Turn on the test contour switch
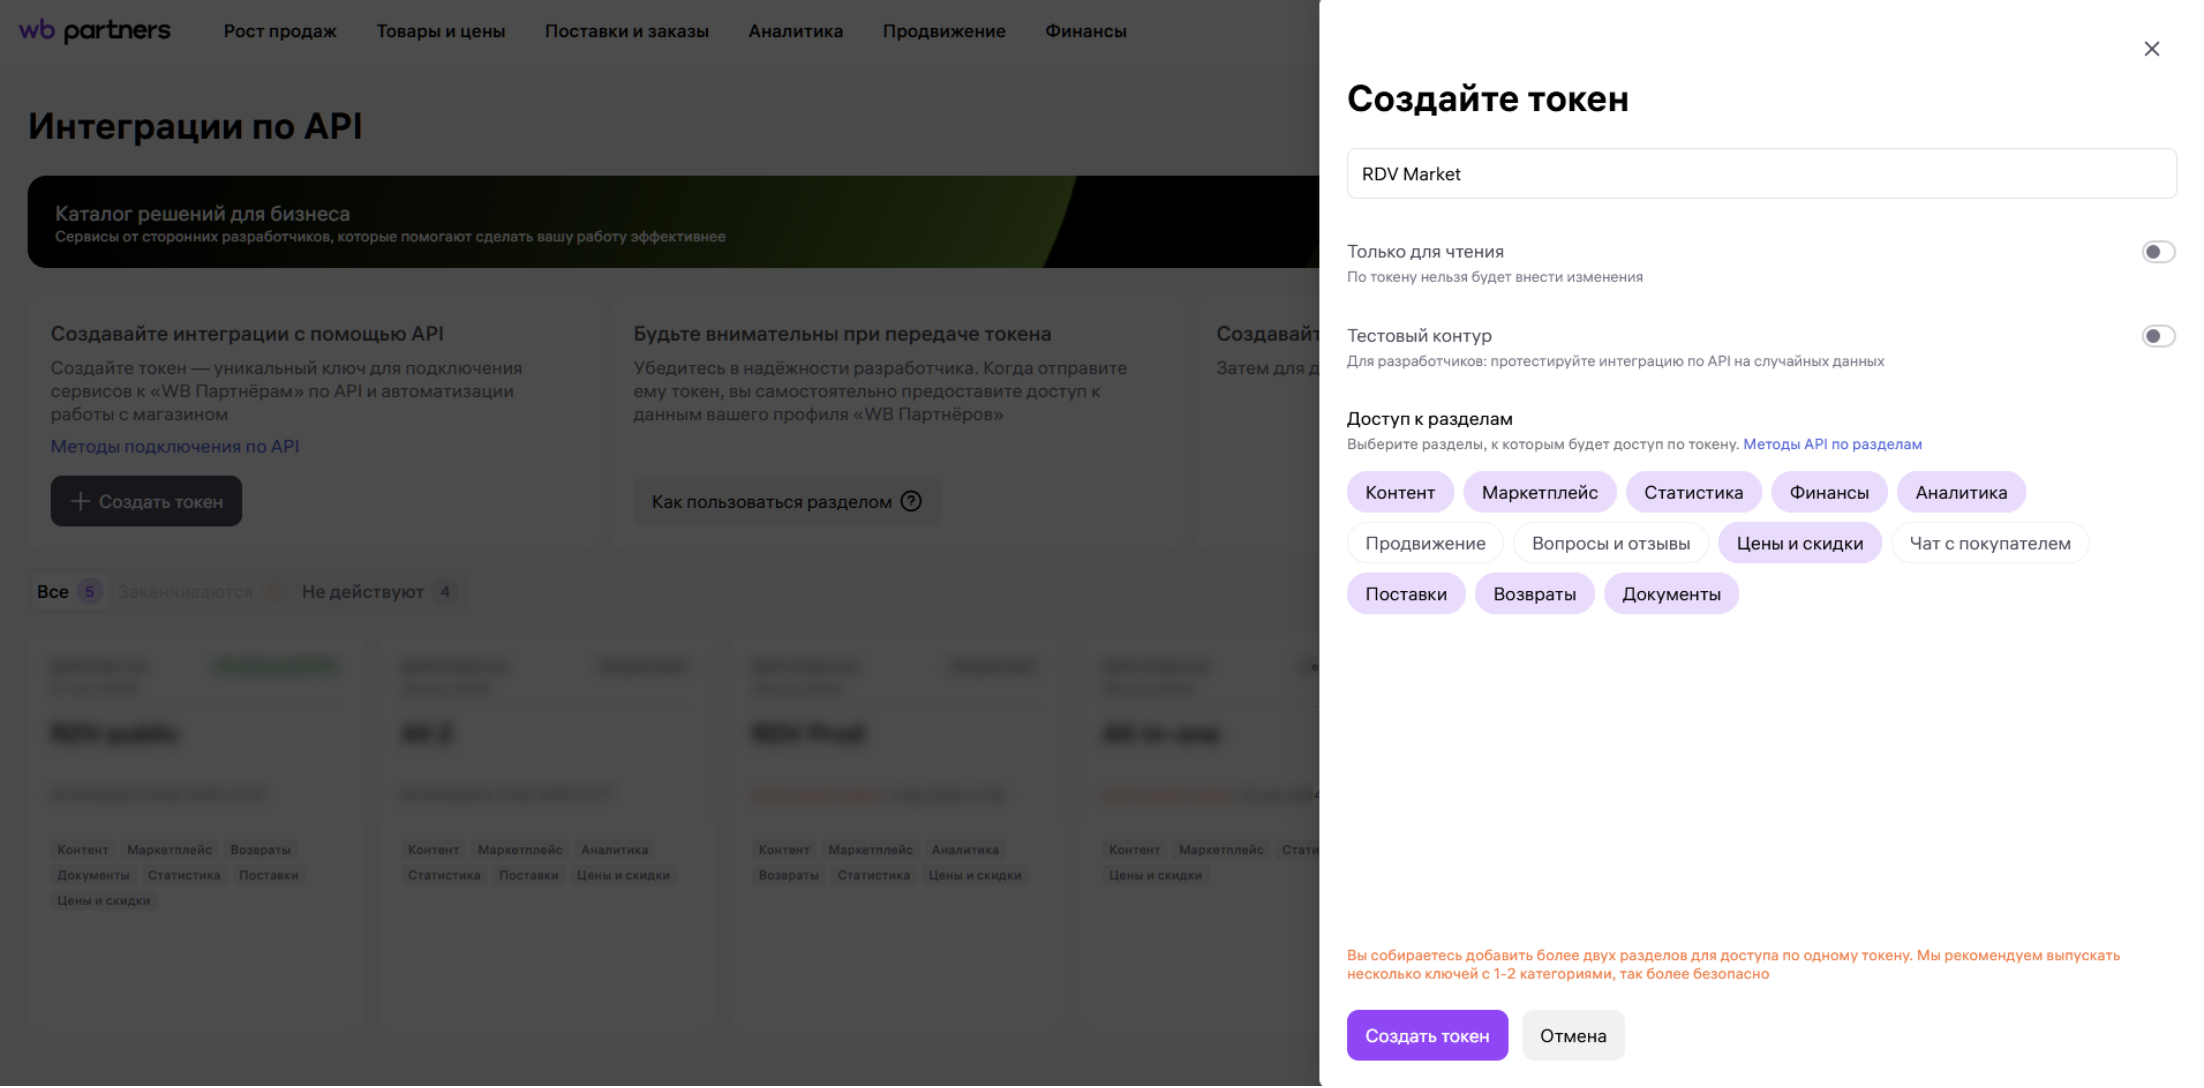Viewport: 2204px width, 1088px height. pyautogui.click(x=2157, y=336)
